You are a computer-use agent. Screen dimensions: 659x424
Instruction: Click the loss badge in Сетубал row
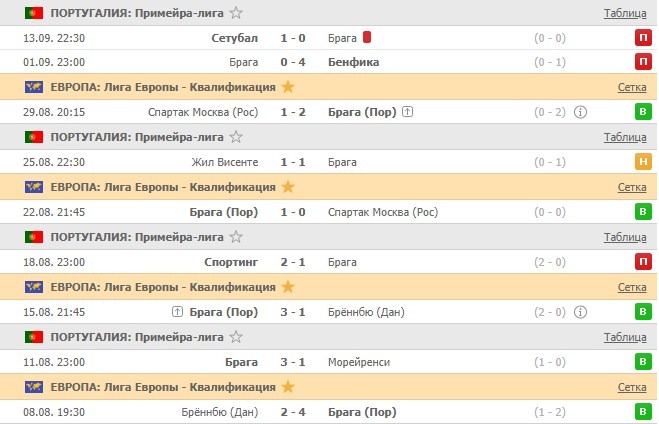[x=642, y=38]
